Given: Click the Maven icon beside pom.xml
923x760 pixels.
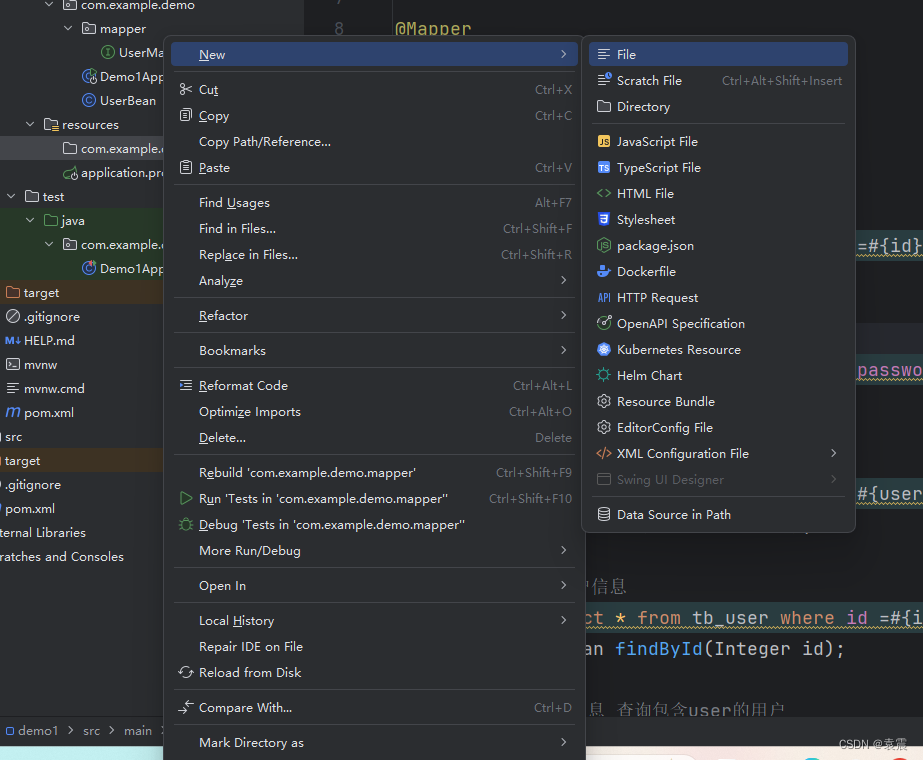Looking at the screenshot, I should click(11, 412).
